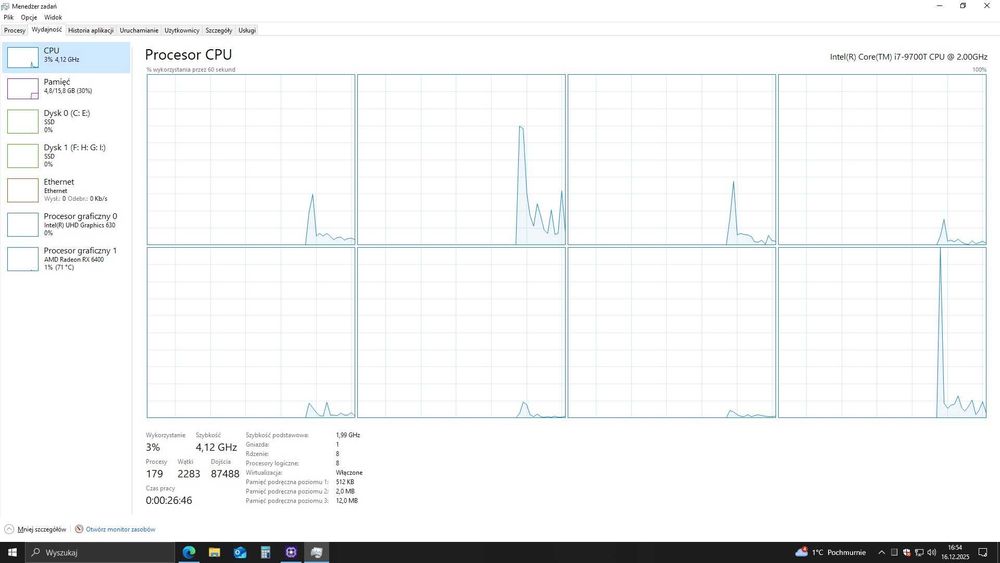Click the 179 processes value
The image size is (1000, 563).
coord(154,474)
